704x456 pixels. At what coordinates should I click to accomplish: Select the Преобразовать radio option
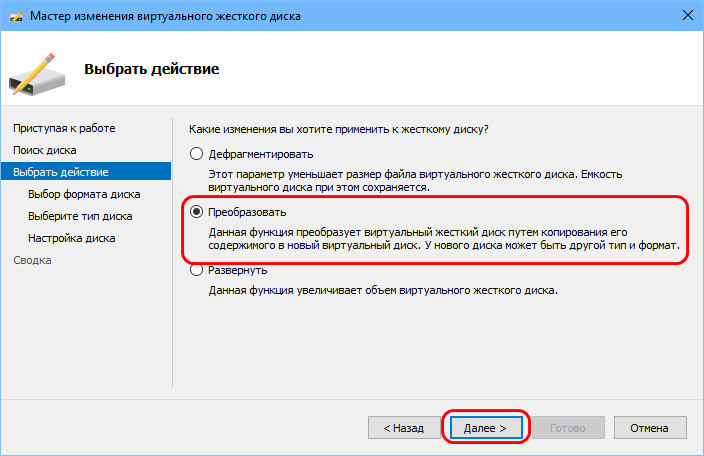(x=196, y=212)
